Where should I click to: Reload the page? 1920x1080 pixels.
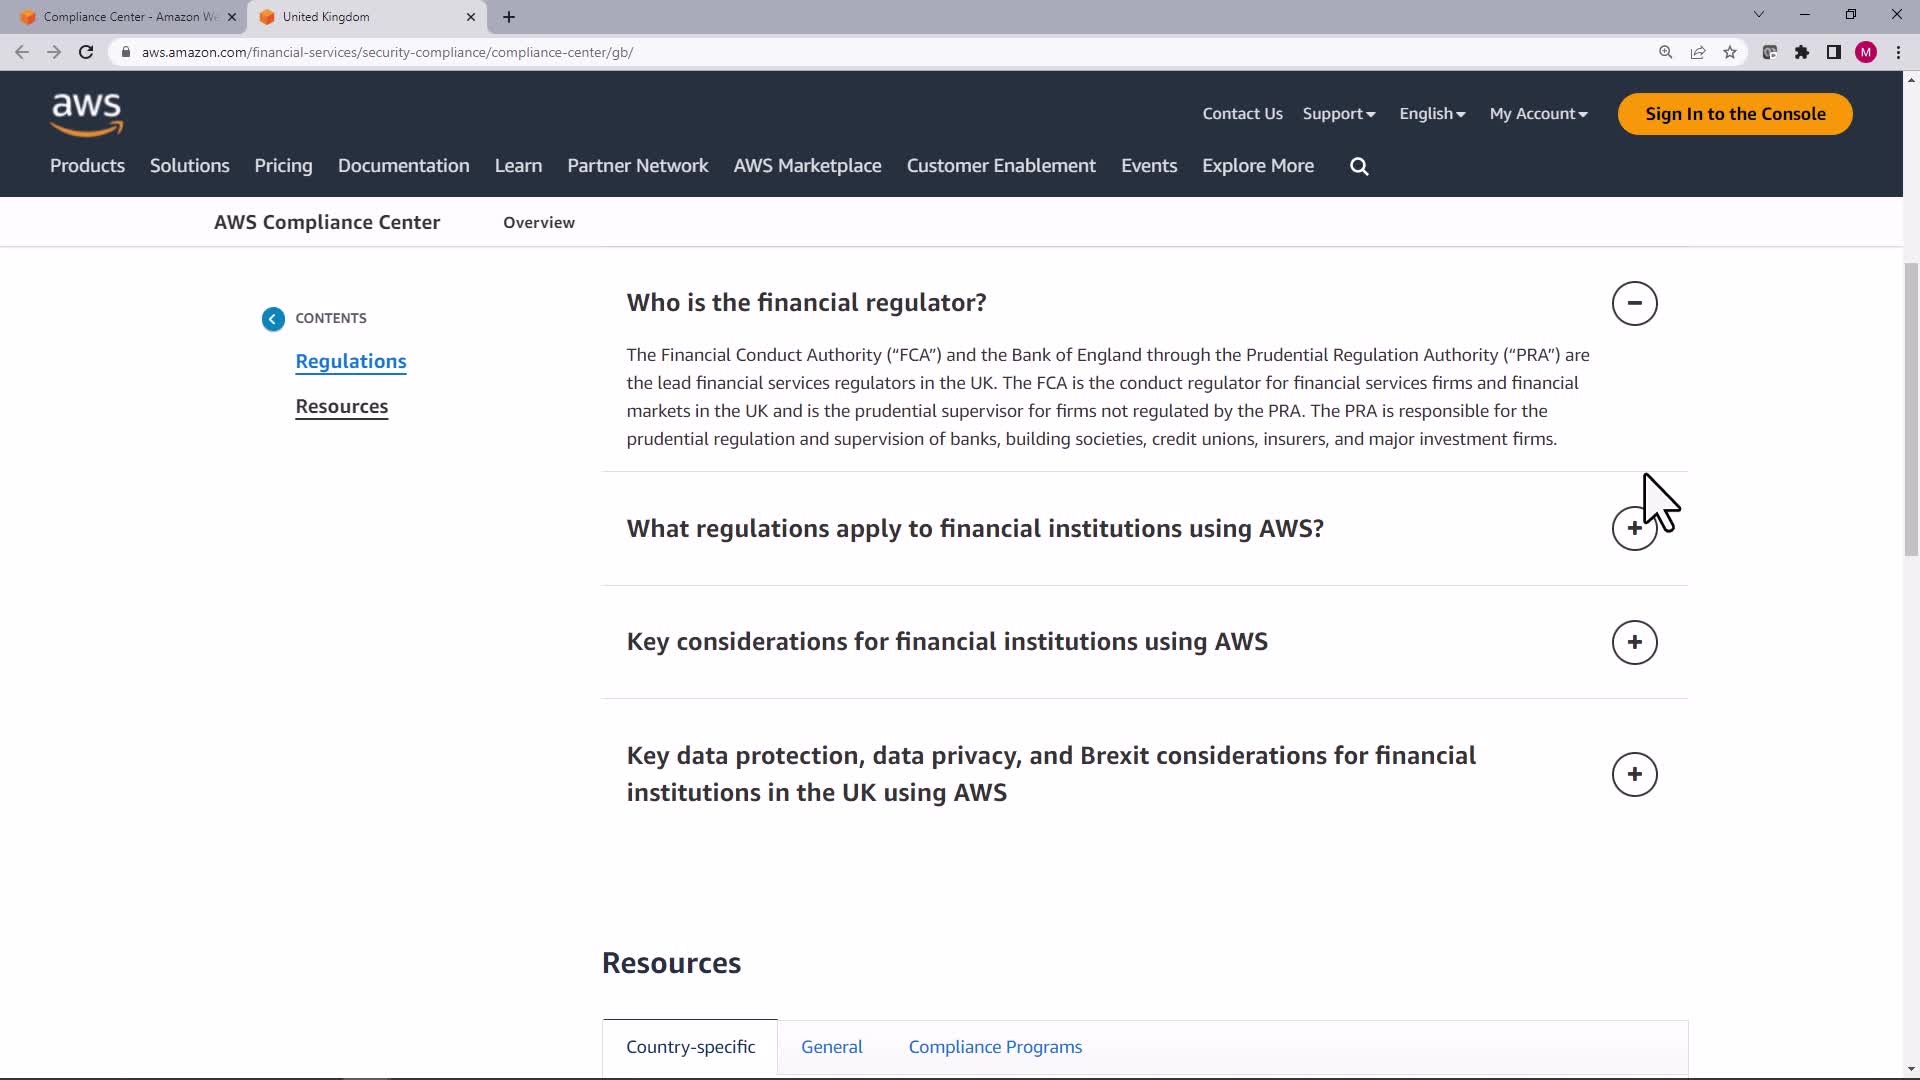tap(86, 52)
